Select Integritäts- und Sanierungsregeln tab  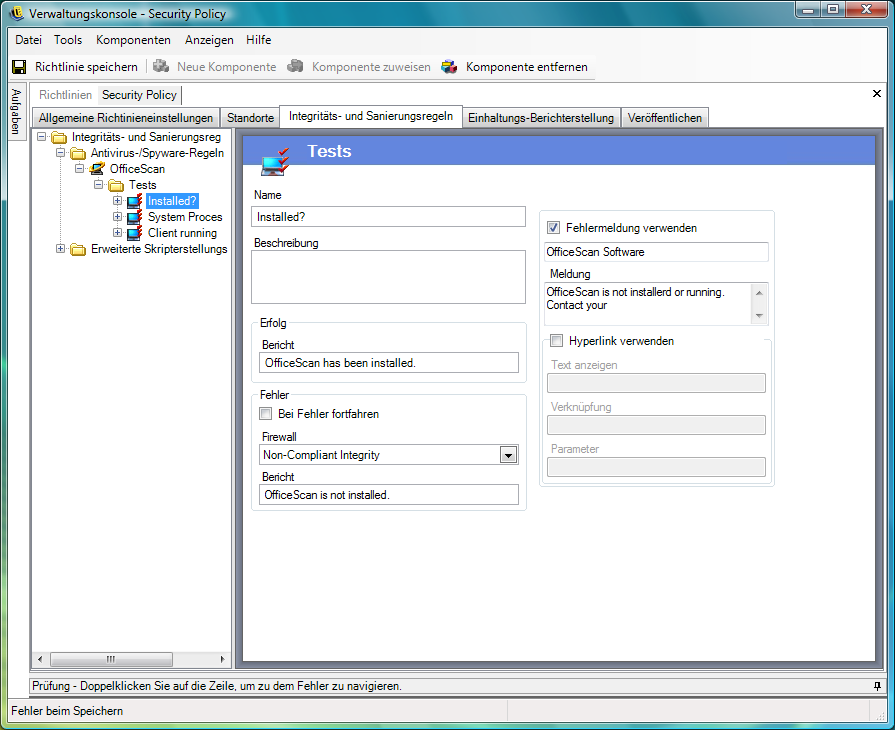click(370, 116)
